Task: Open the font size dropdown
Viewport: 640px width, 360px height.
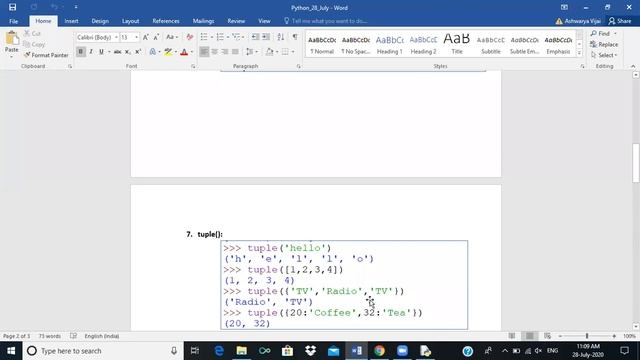Action: [136, 37]
